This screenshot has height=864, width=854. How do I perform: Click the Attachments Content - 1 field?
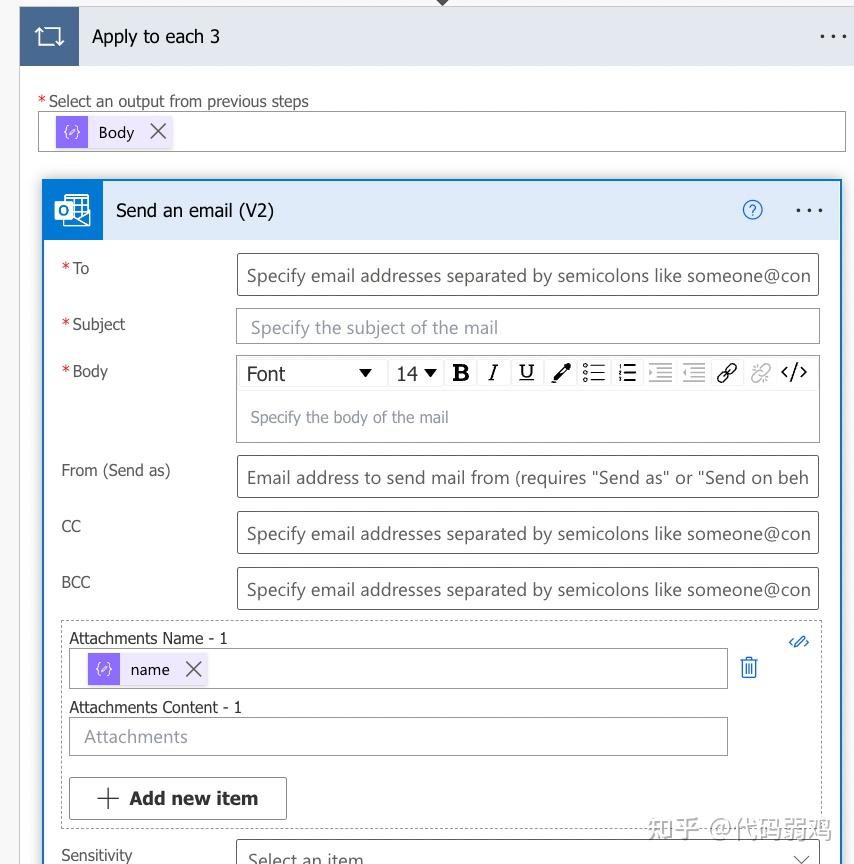click(398, 737)
